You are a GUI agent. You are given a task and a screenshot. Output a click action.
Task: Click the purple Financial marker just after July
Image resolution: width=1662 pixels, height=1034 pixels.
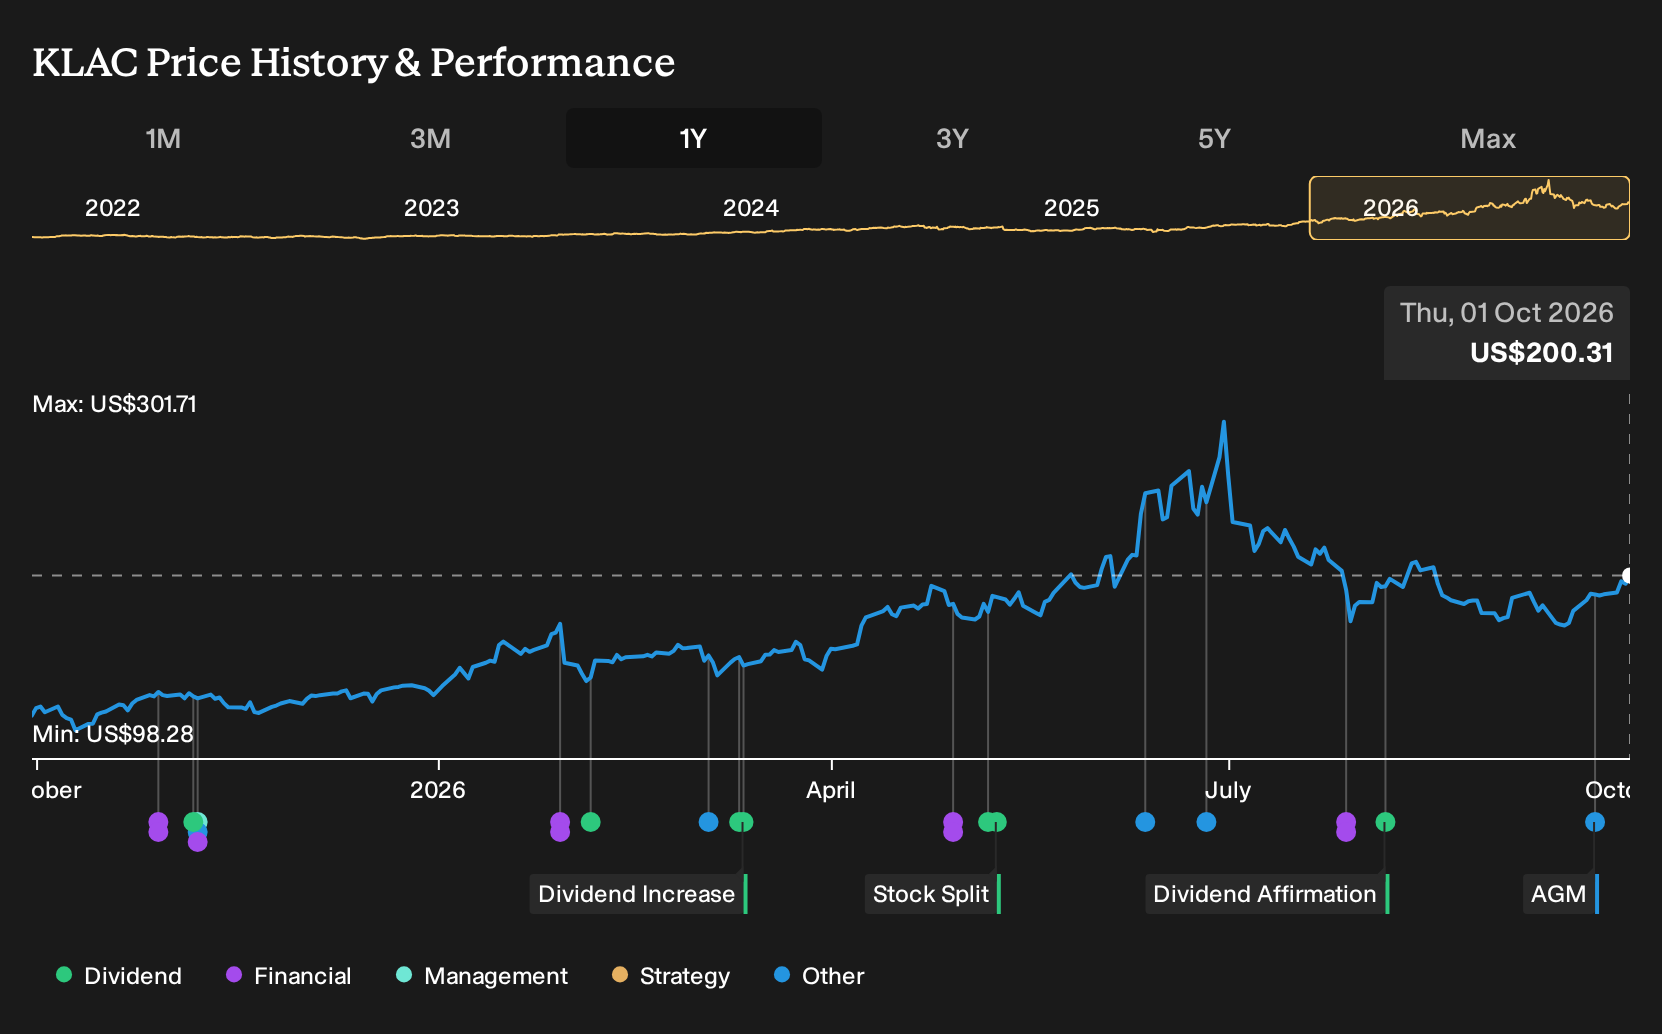1346,827
